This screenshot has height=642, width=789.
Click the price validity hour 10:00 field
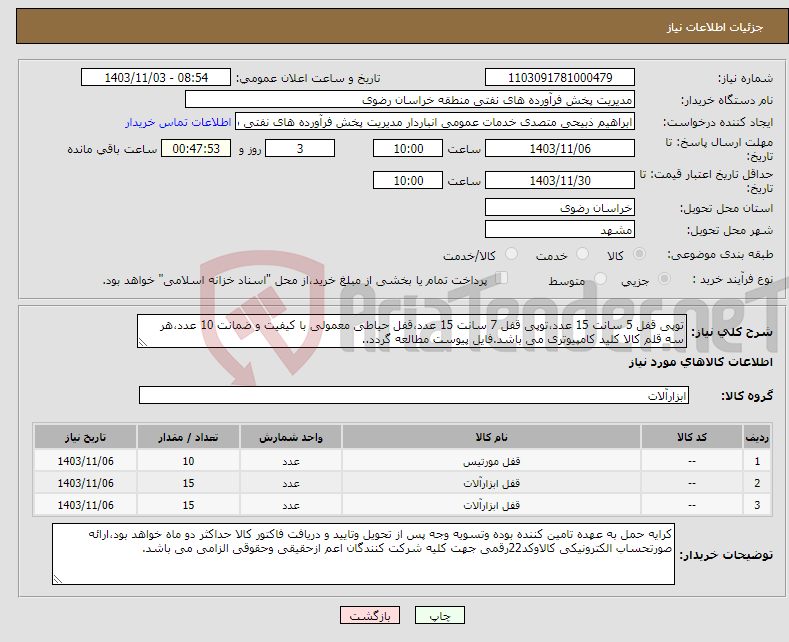[408, 180]
